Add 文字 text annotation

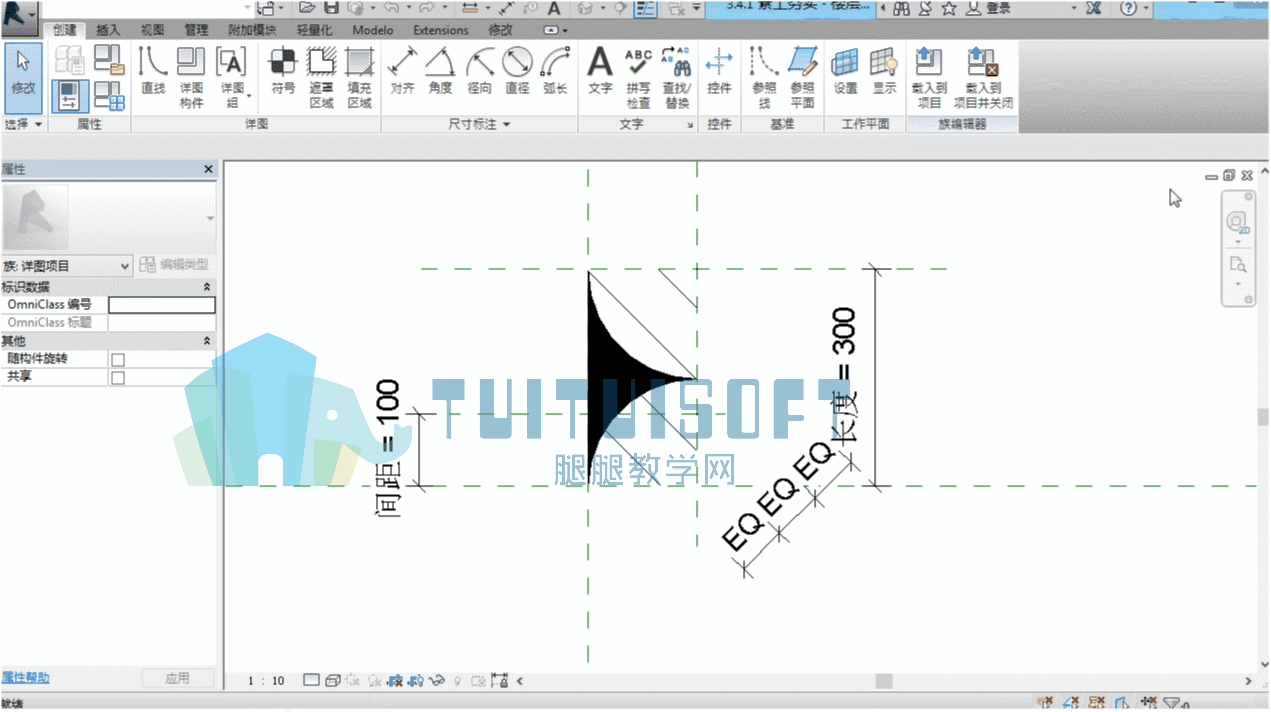click(600, 72)
